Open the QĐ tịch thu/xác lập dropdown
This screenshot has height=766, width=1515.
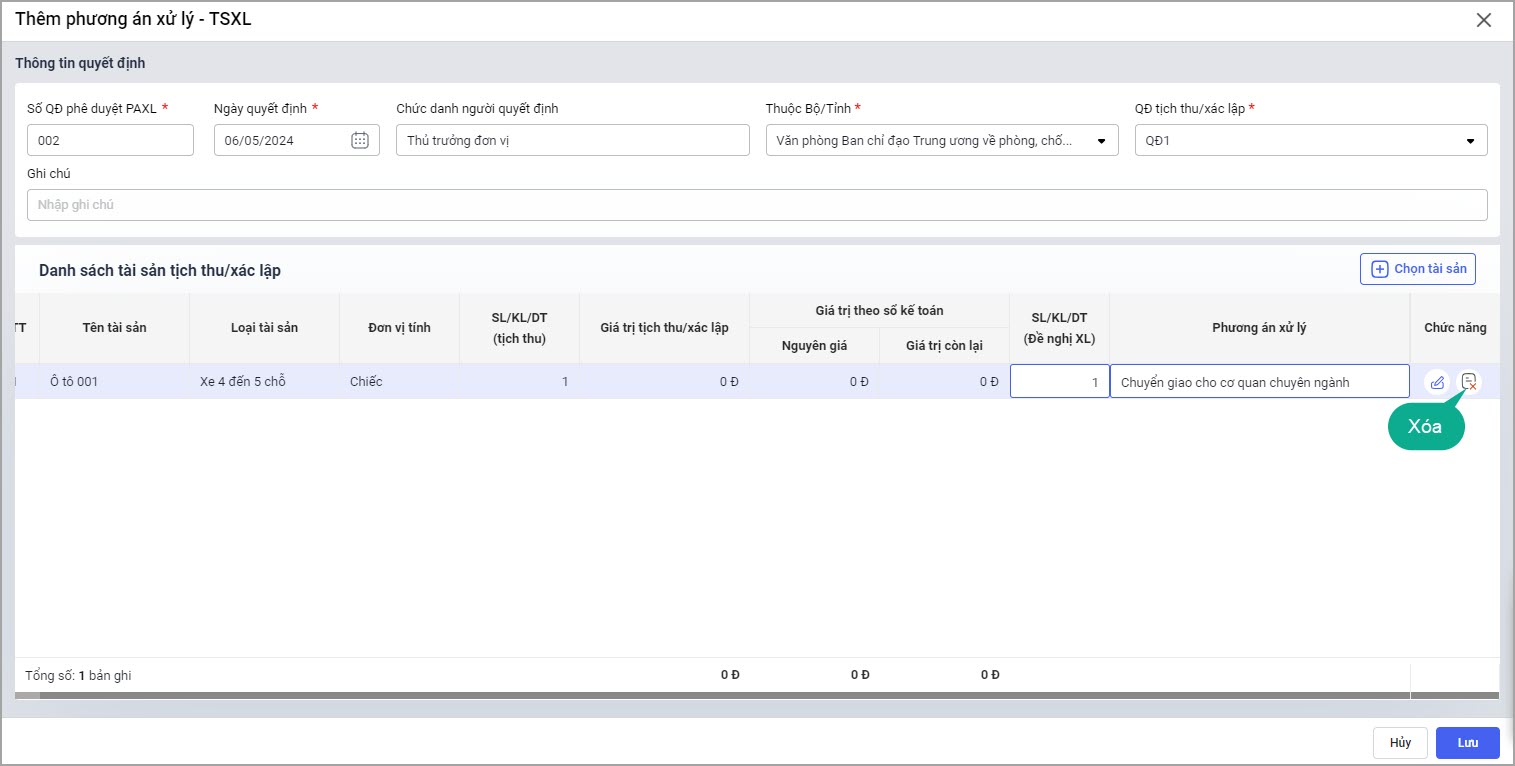(x=1470, y=141)
